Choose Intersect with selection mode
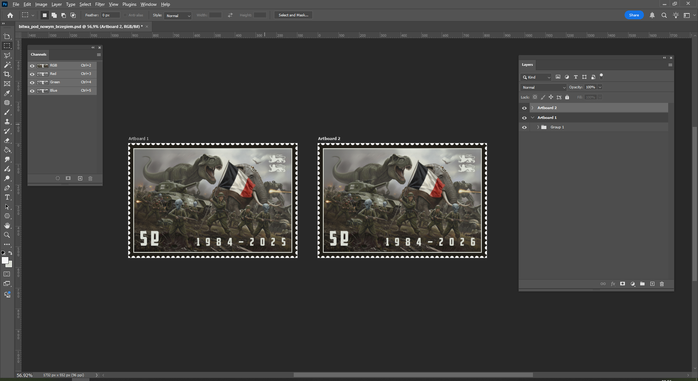This screenshot has height=381, width=698. pos(73,15)
